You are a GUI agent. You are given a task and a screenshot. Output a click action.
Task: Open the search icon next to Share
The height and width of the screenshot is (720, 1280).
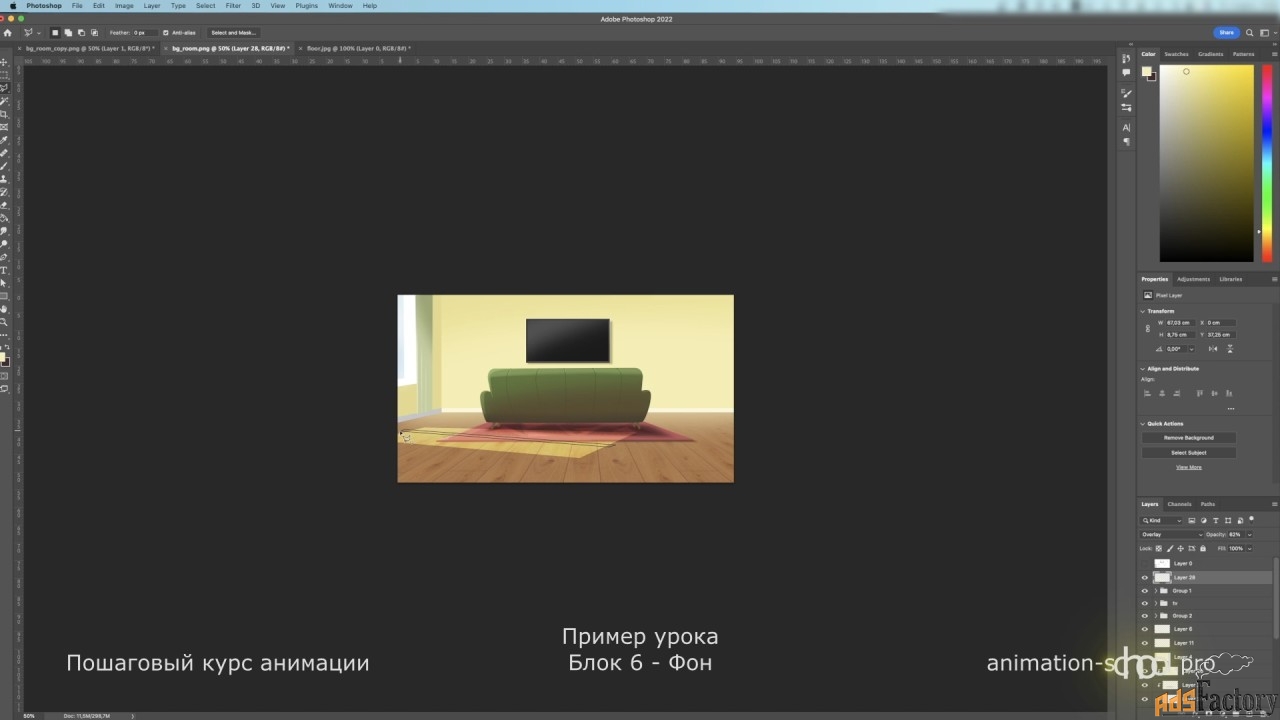(x=1250, y=33)
